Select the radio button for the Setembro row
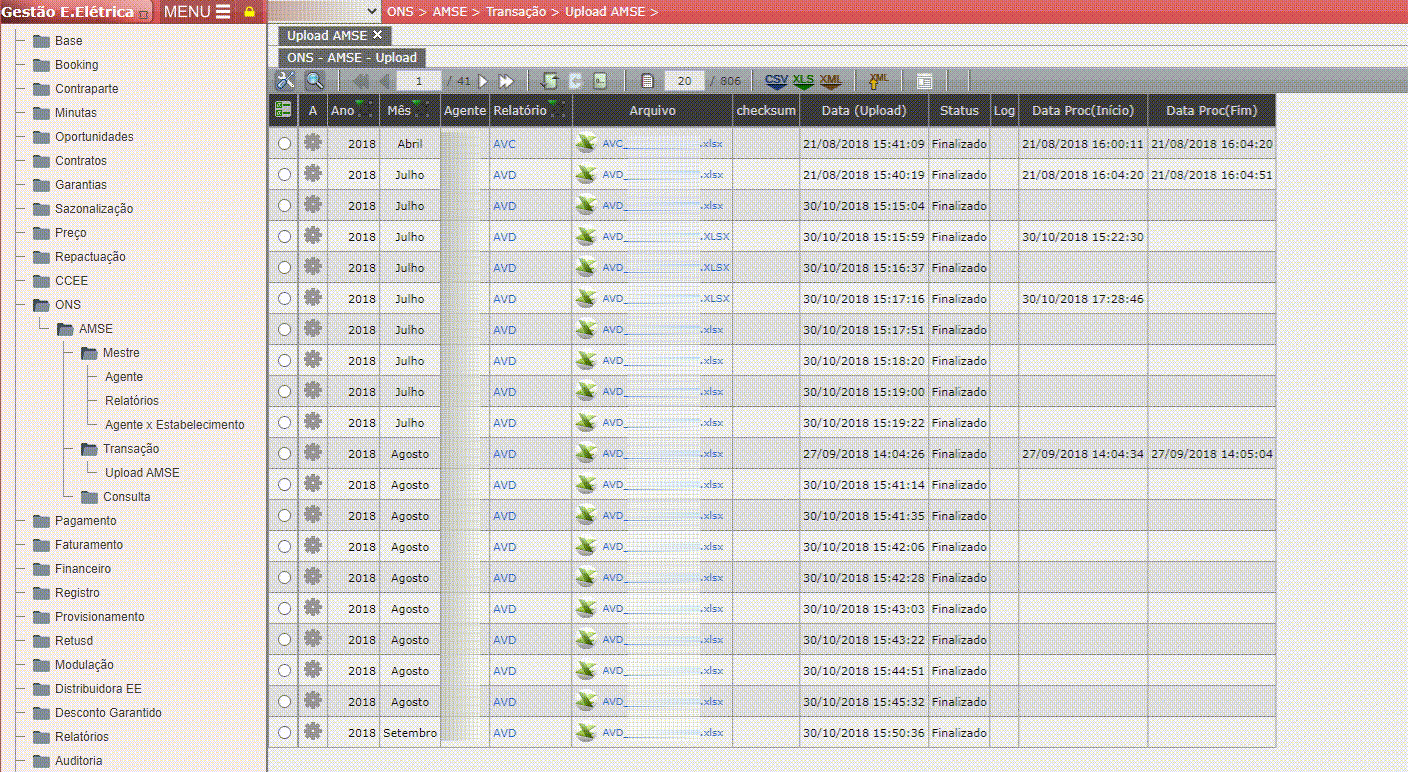This screenshot has width=1408, height=772. click(x=285, y=733)
